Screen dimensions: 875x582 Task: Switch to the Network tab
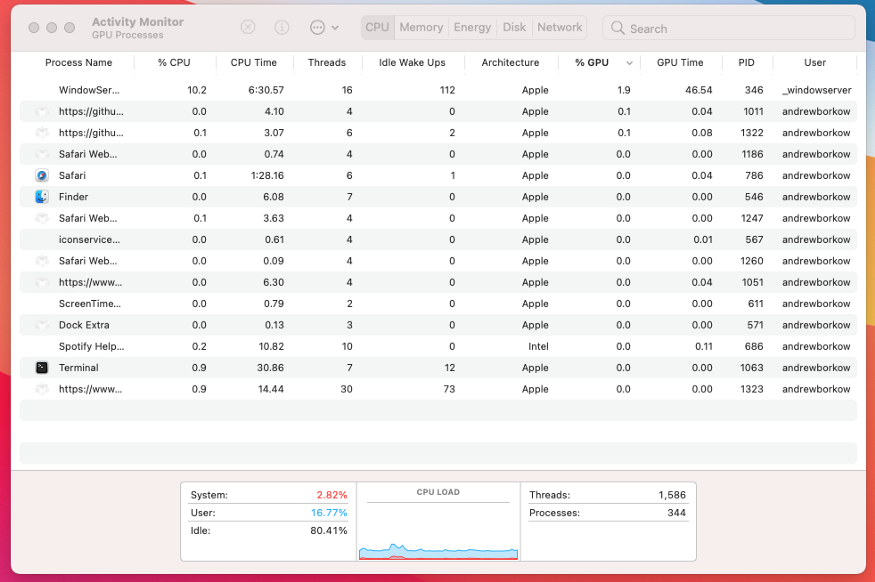(560, 27)
